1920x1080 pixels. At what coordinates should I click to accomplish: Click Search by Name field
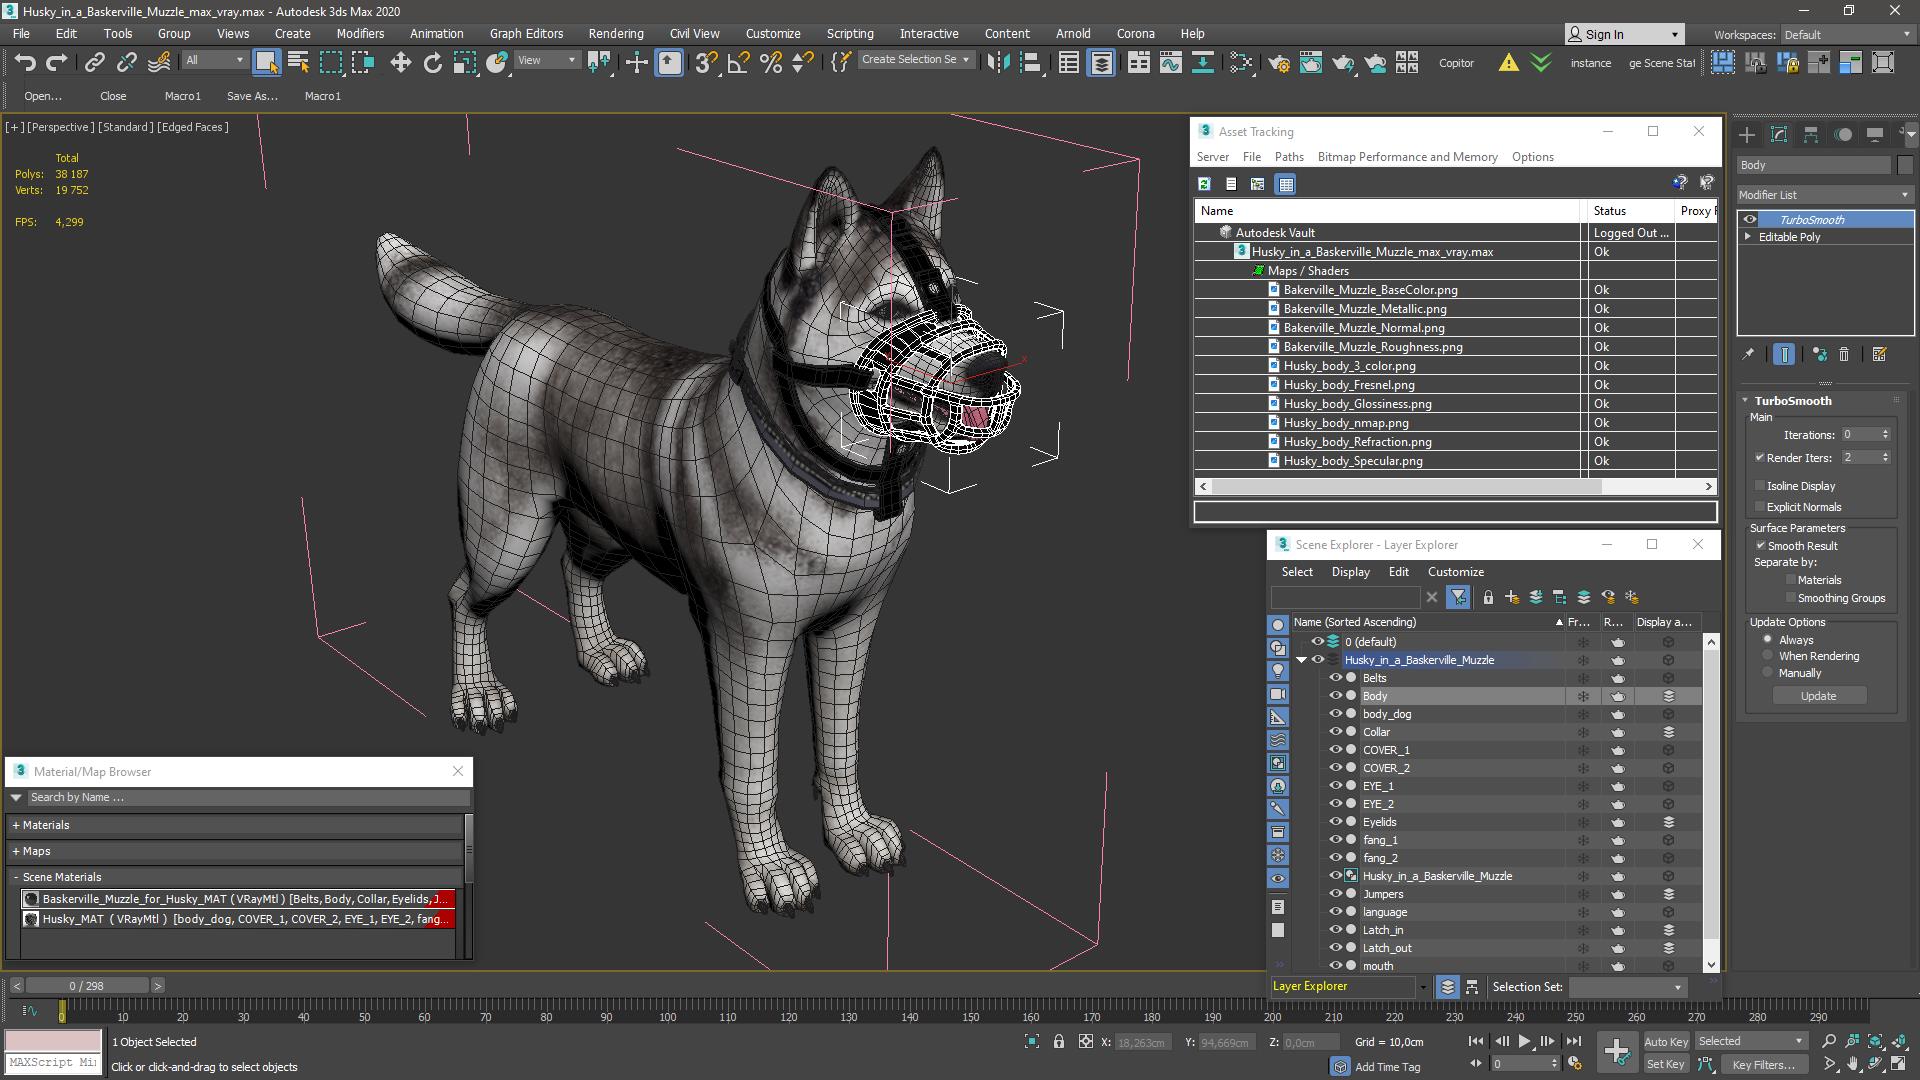pos(248,798)
